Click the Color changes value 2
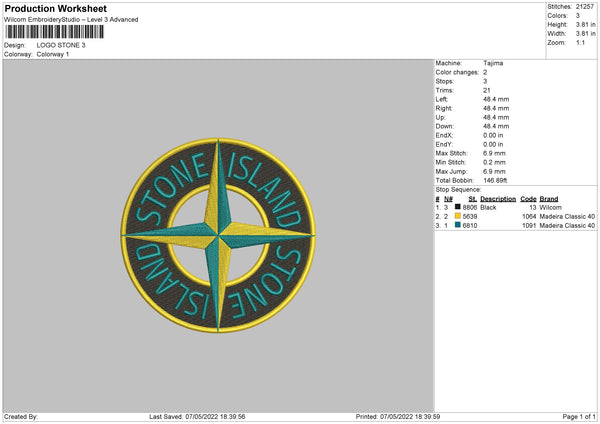The height and width of the screenshot is (424, 600). pyautogui.click(x=485, y=72)
